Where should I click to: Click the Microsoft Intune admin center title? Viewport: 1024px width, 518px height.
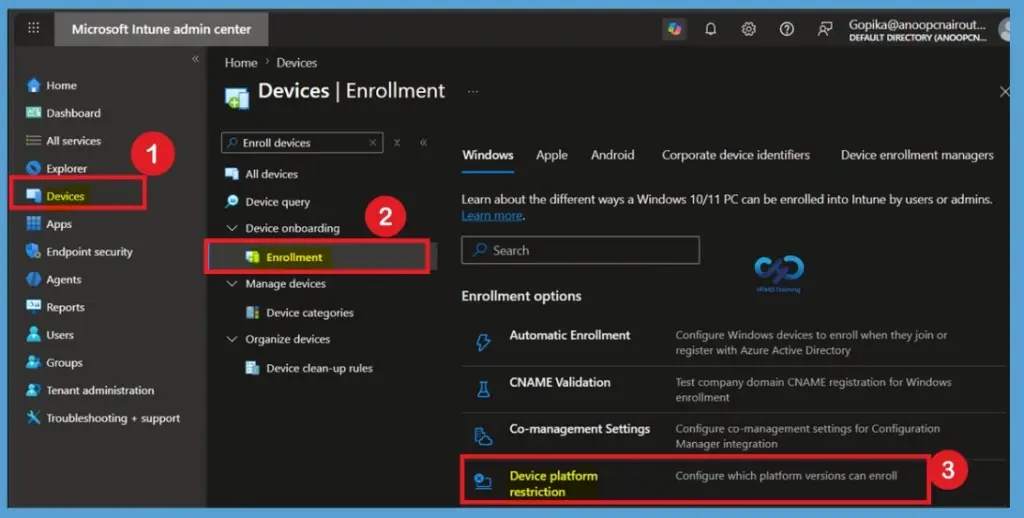pyautogui.click(x=161, y=29)
